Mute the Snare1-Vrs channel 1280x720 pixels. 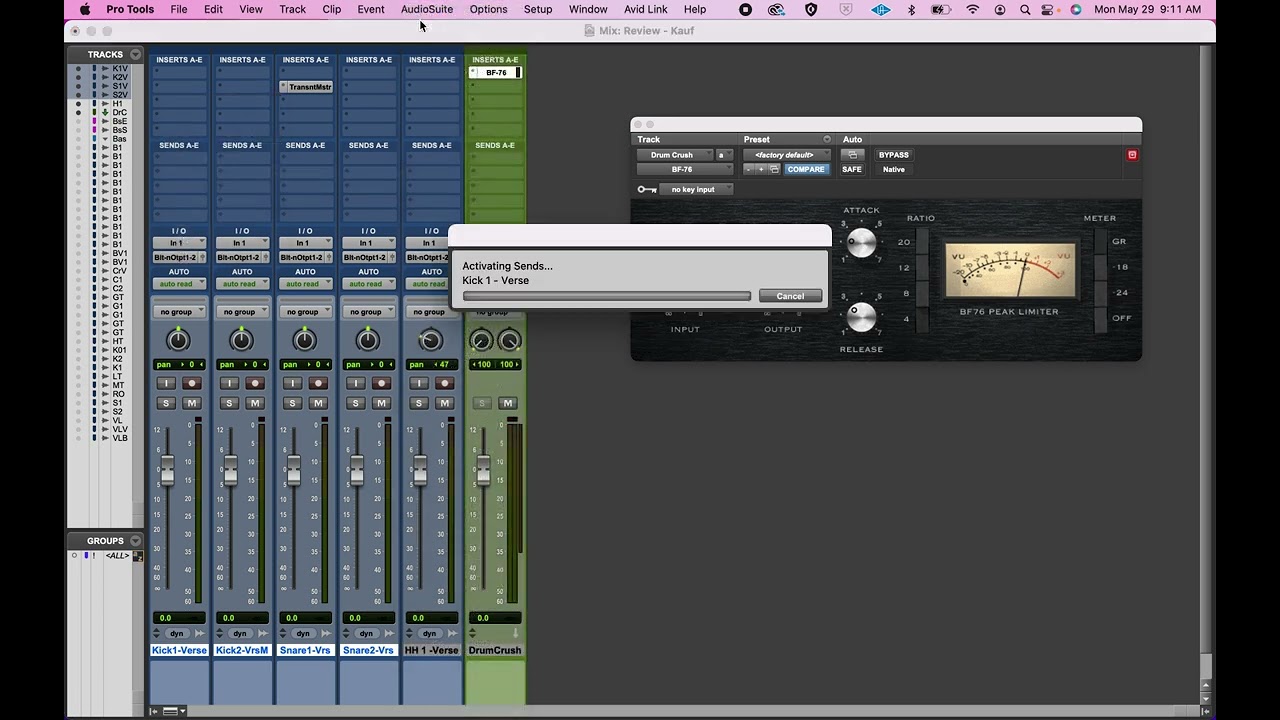pos(318,403)
